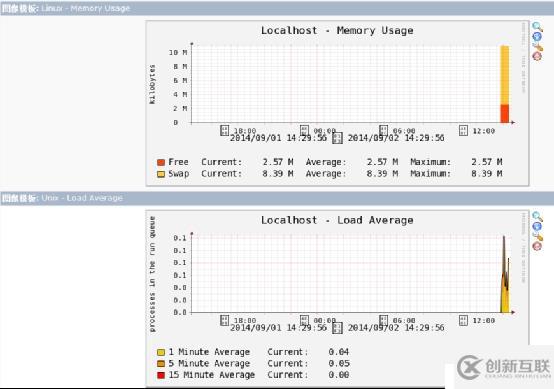Click the 5 Minute Average legend swatch

click(x=161, y=363)
